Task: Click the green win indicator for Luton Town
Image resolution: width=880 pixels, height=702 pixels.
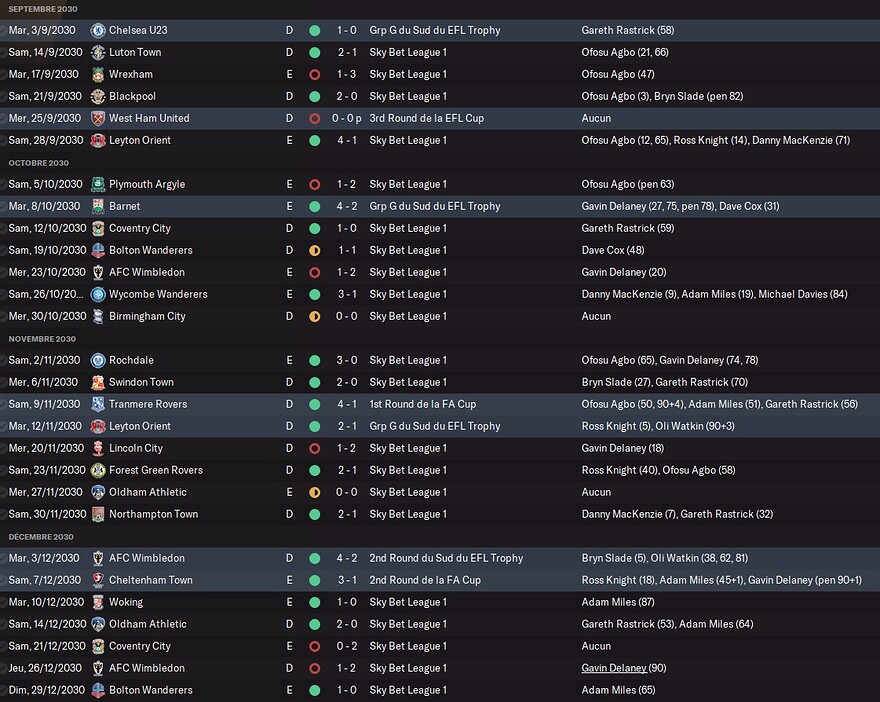Action: click(x=315, y=52)
